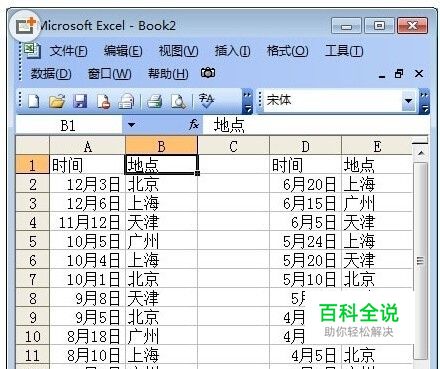Click the Permission document icon
Image resolution: width=440 pixels, height=369 pixels.
click(103, 101)
